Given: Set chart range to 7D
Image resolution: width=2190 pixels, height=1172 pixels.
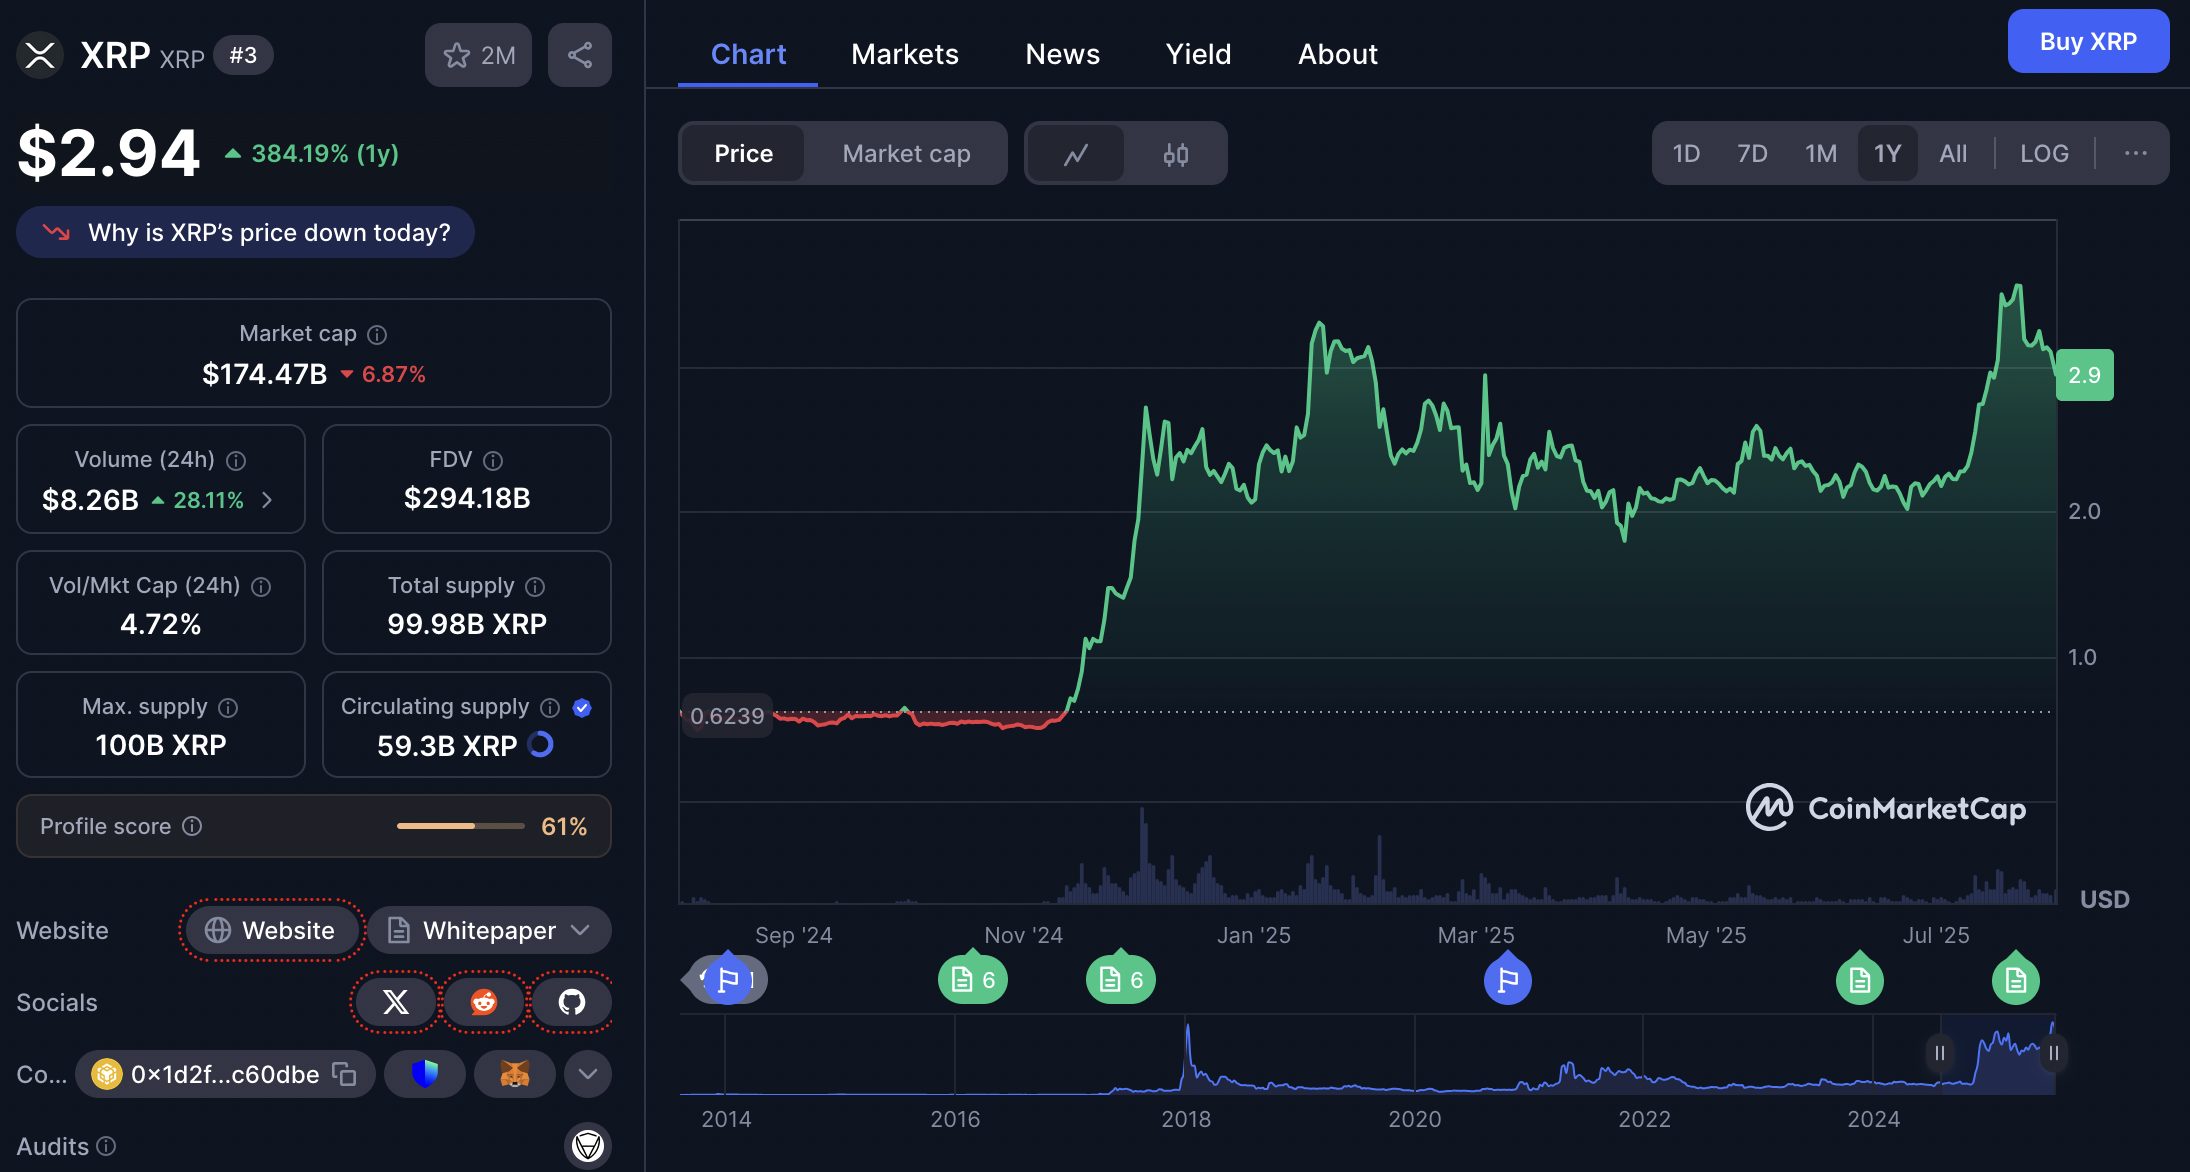Looking at the screenshot, I should coord(1752,154).
